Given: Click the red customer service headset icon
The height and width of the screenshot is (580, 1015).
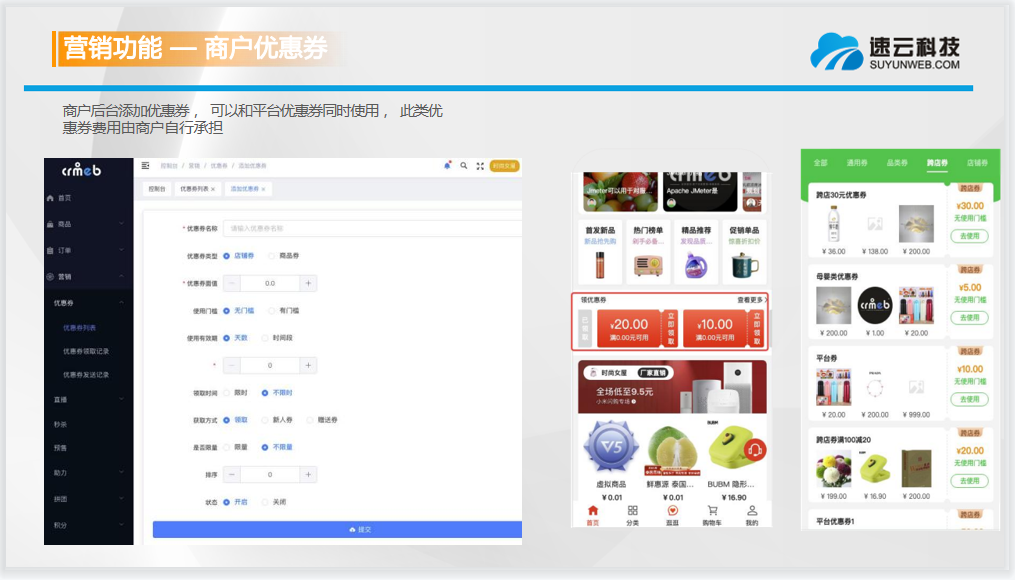Looking at the screenshot, I should (754, 449).
